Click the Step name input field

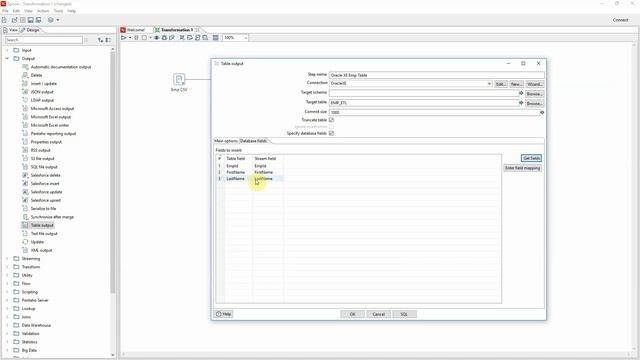(436, 75)
